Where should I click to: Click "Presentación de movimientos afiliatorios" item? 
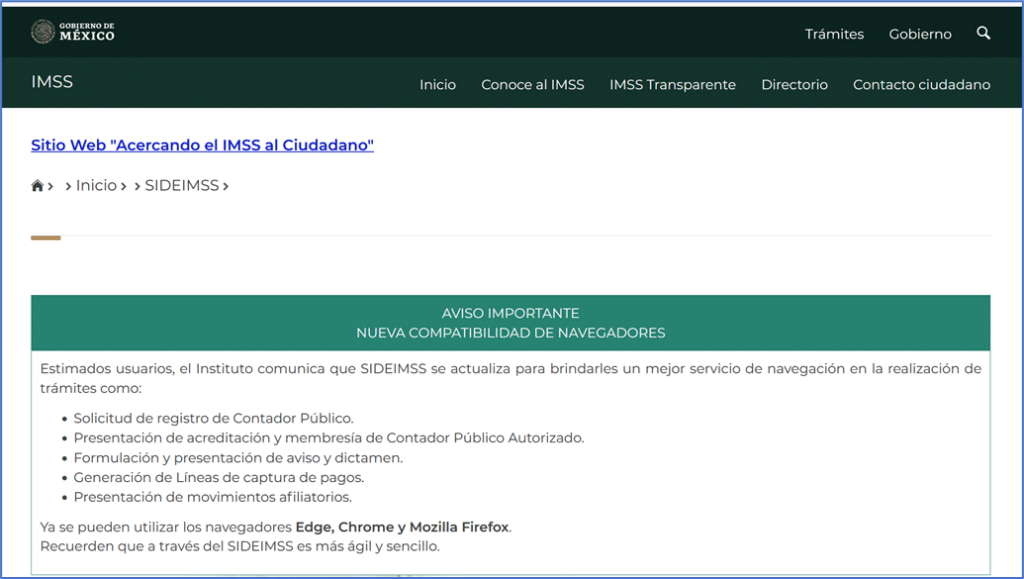(x=212, y=497)
